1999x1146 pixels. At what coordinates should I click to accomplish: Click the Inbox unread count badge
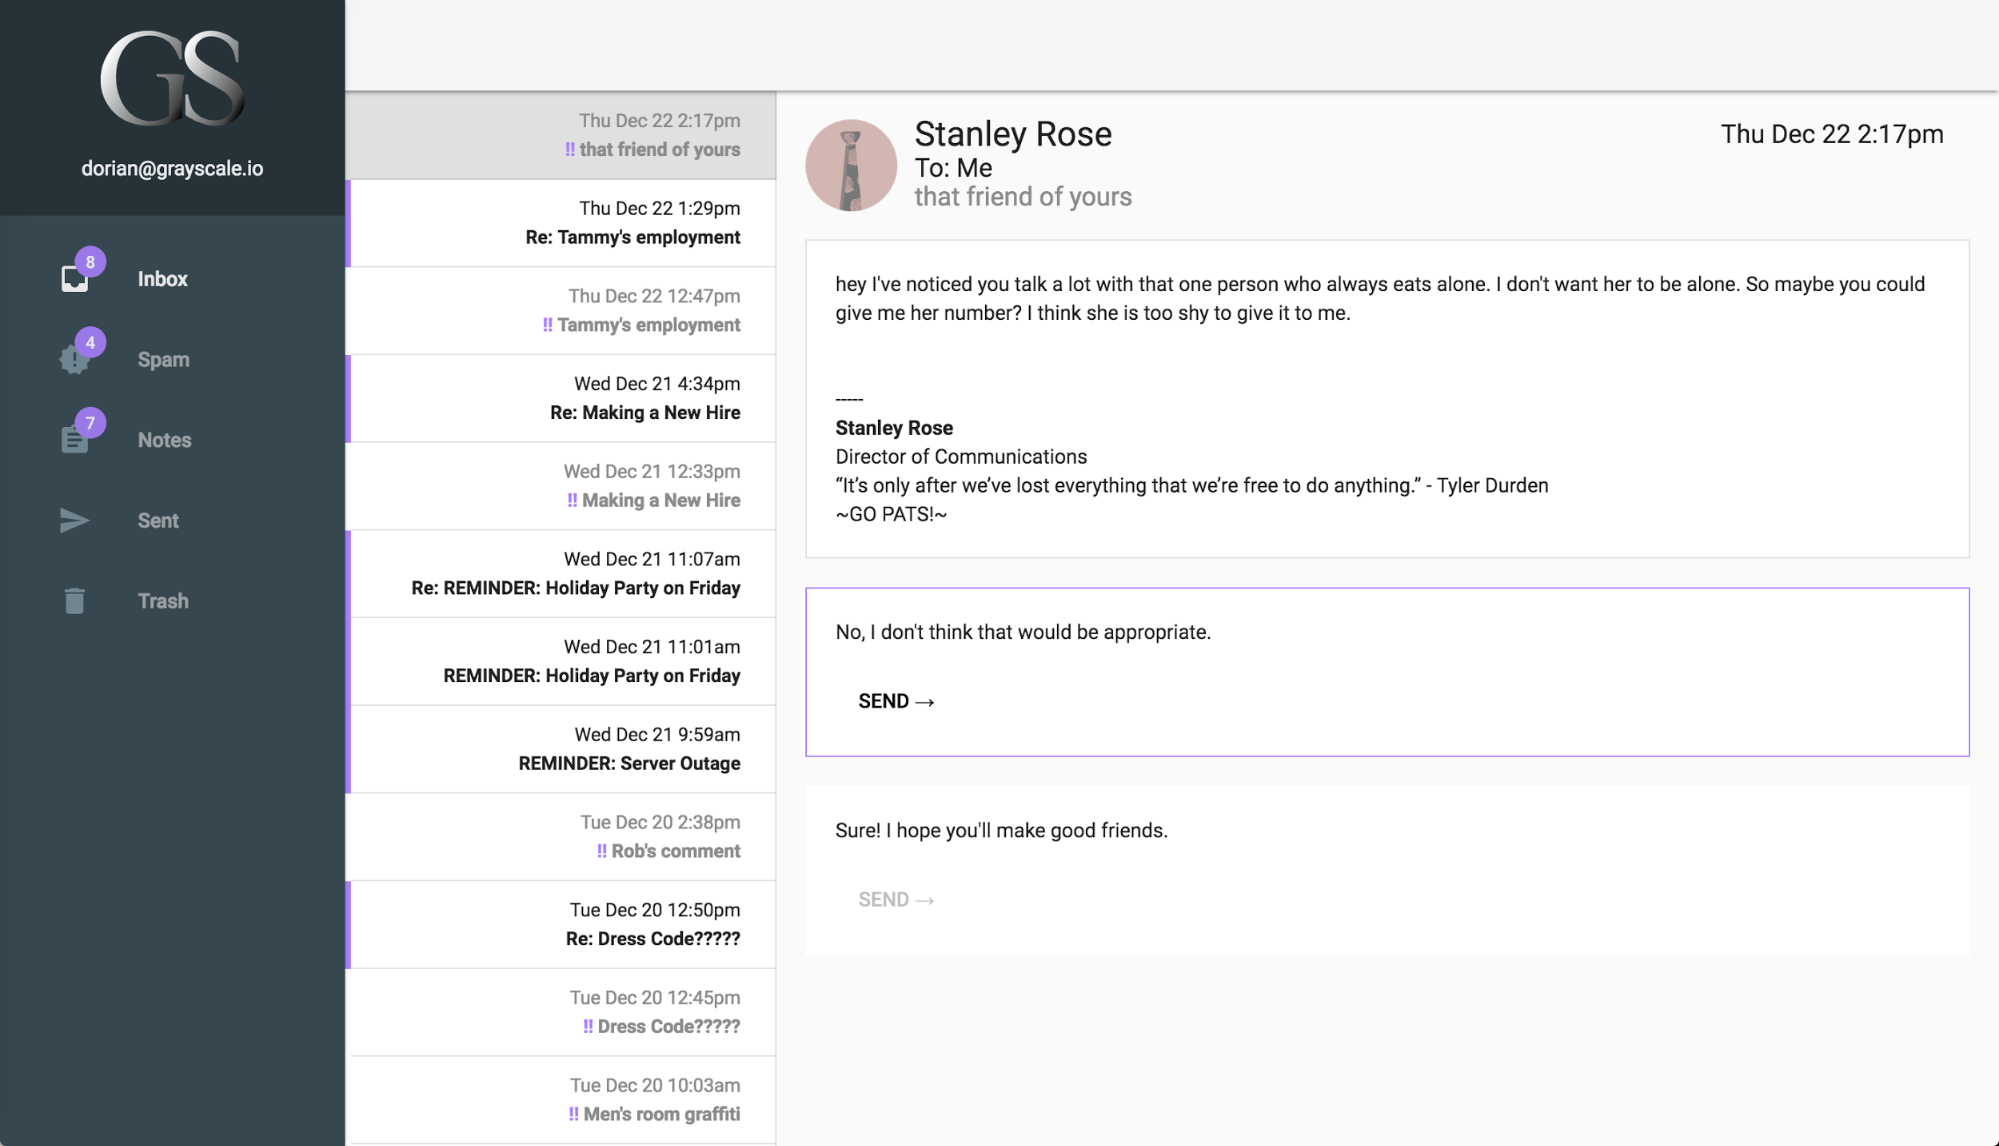pos(90,262)
